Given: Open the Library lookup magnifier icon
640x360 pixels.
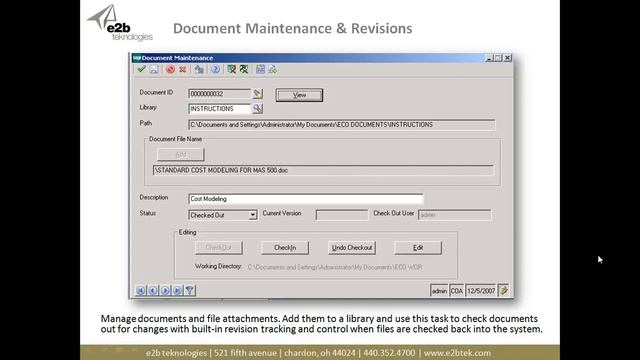Looking at the screenshot, I should (258, 109).
